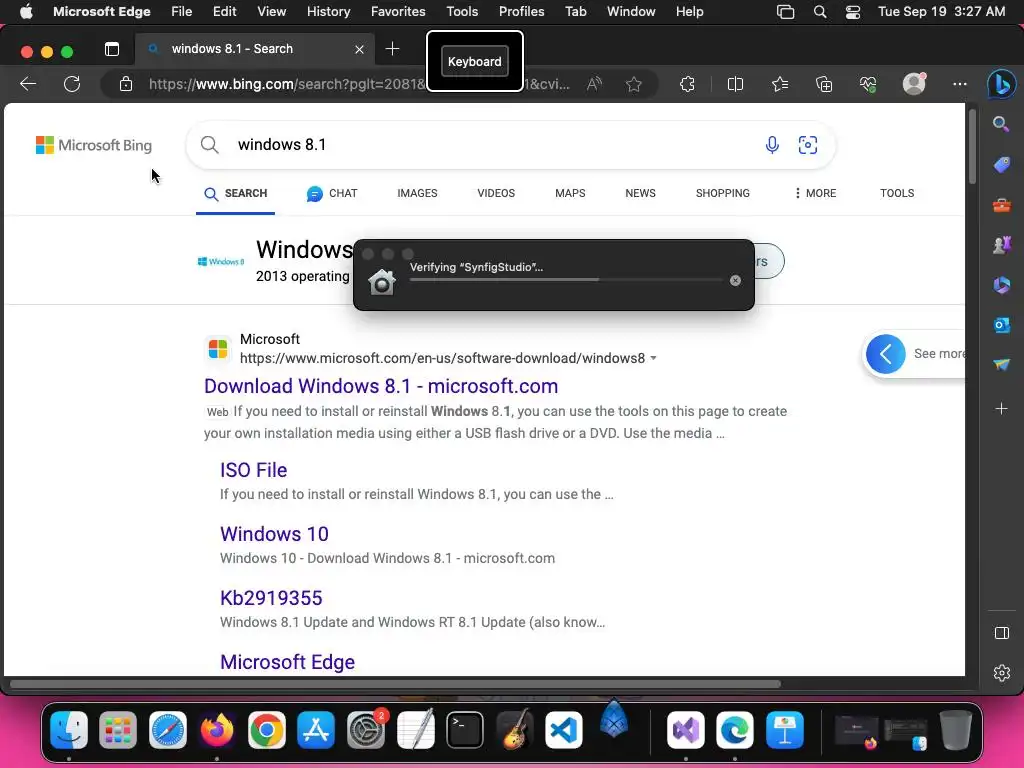
Task: Switch to the CHAT tab
Action: (x=332, y=193)
